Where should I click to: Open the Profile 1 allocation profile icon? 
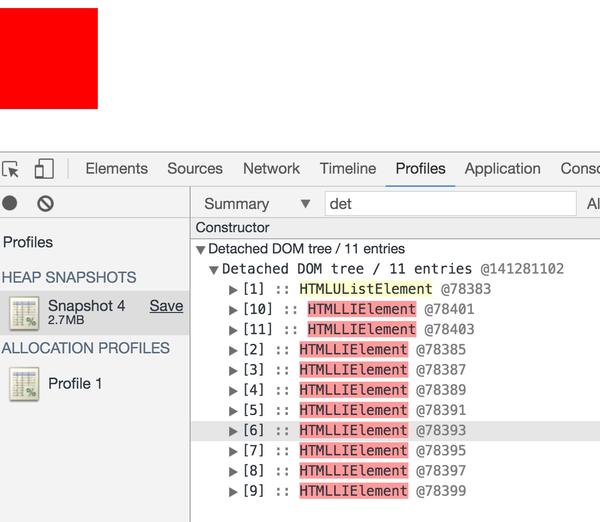(24, 384)
